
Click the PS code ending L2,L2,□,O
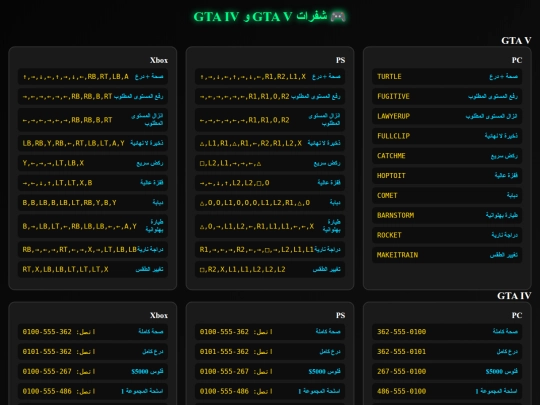pyautogui.click(x=235, y=183)
